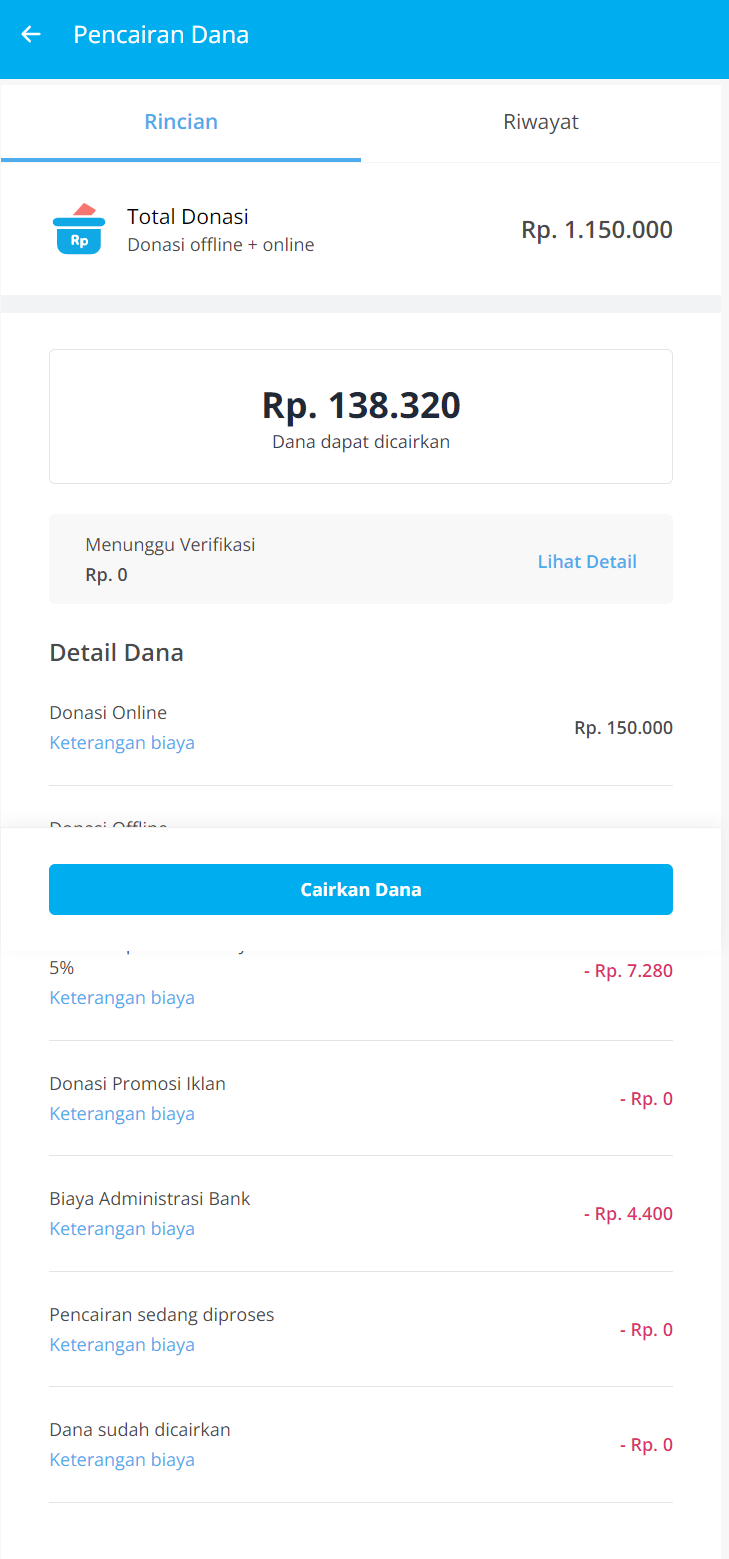Open Keterangan biaya for Biaya Administrasi Bank

tap(122, 1229)
